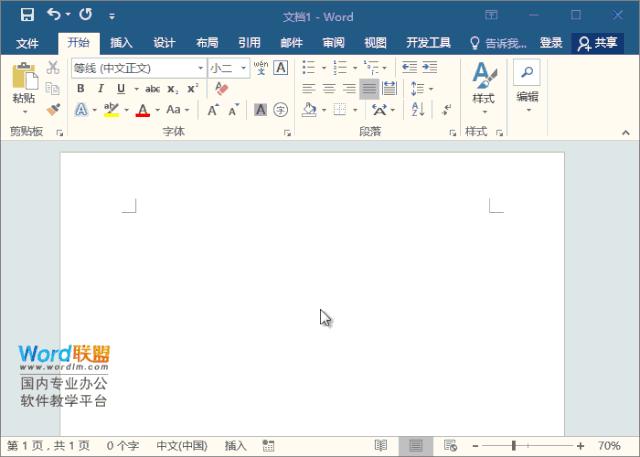Open Customize Quick Access Toolbar menu
640x457 pixels.
[x=112, y=16]
